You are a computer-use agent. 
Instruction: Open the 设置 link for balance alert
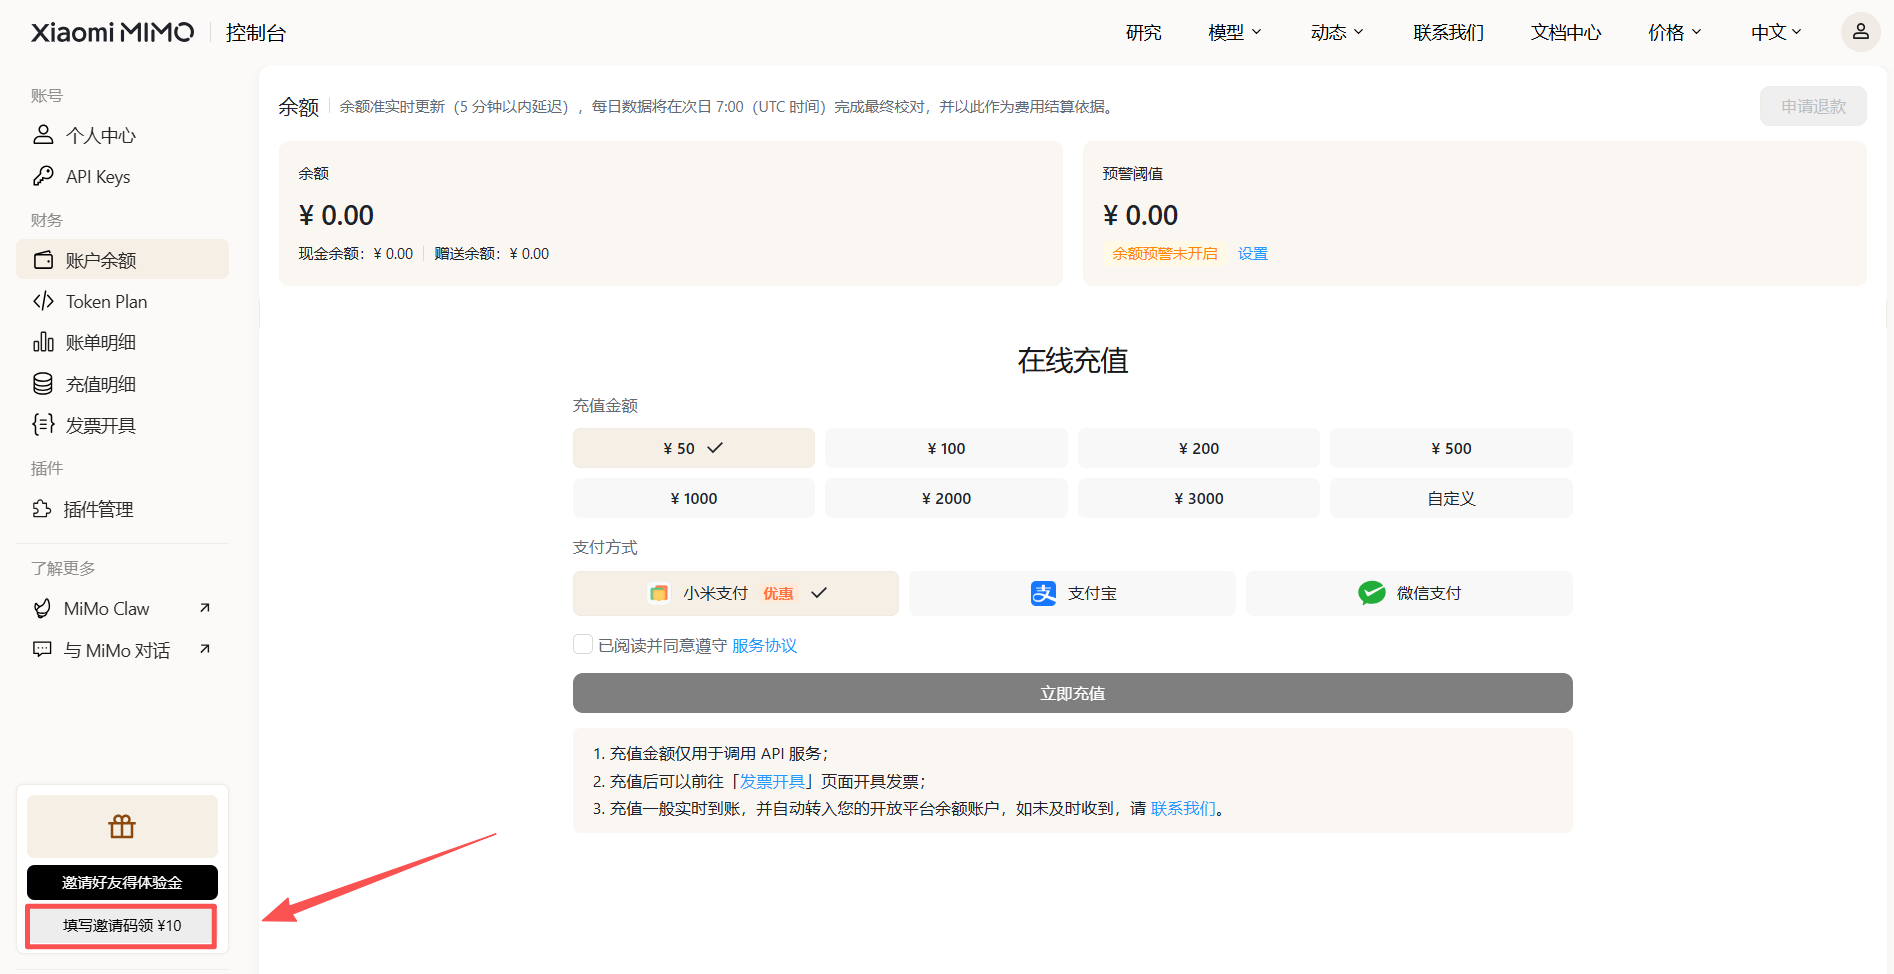(x=1252, y=254)
